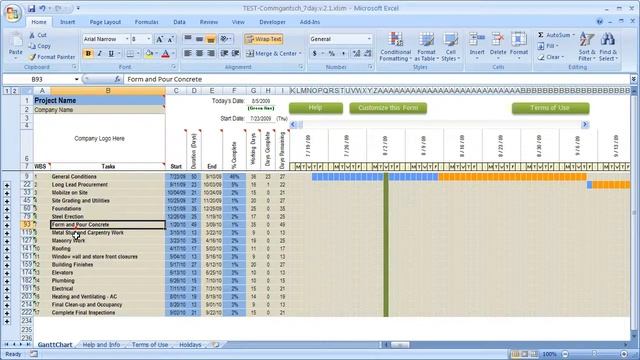Toggle bottom vertical alignment
The width and height of the screenshot is (640, 360).
(x=211, y=39)
